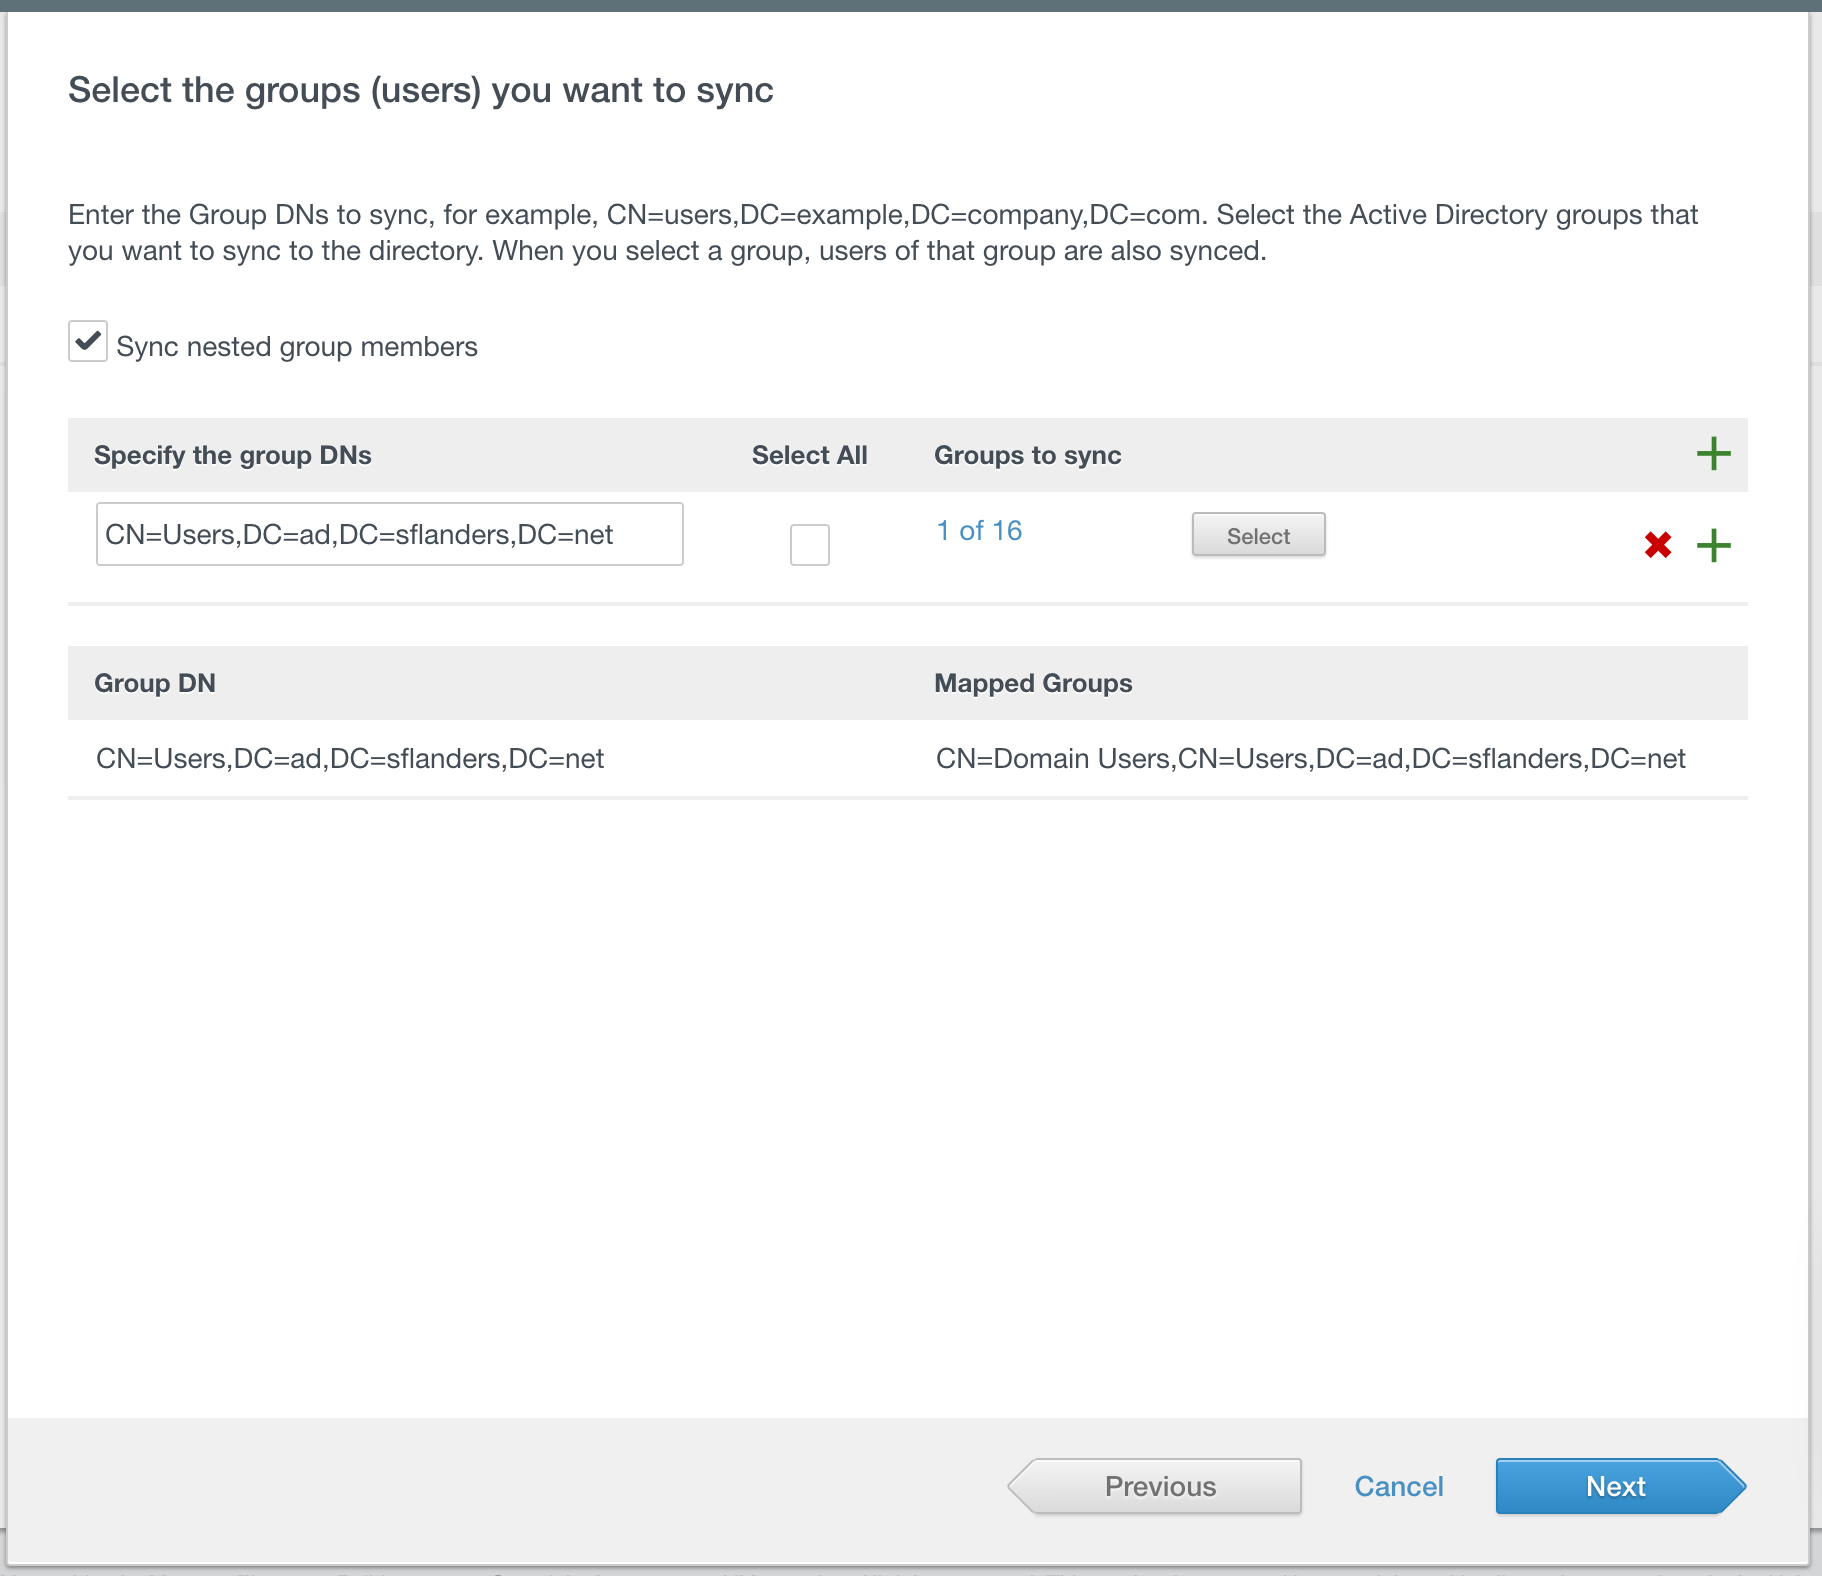1822x1576 pixels.
Task: Click the 'Specify the group DNs' header
Action: pyautogui.click(x=233, y=455)
